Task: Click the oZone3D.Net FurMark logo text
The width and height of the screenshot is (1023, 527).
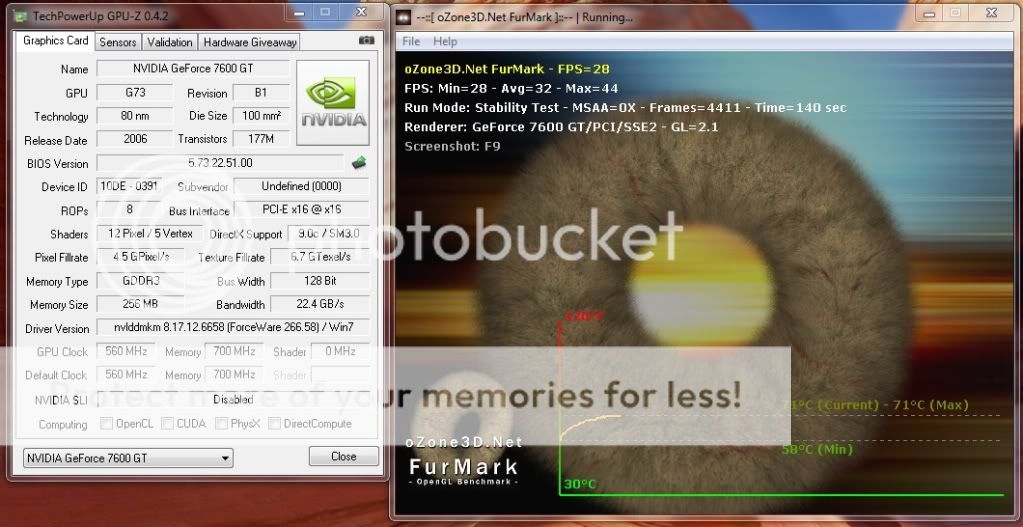Action: (x=463, y=462)
